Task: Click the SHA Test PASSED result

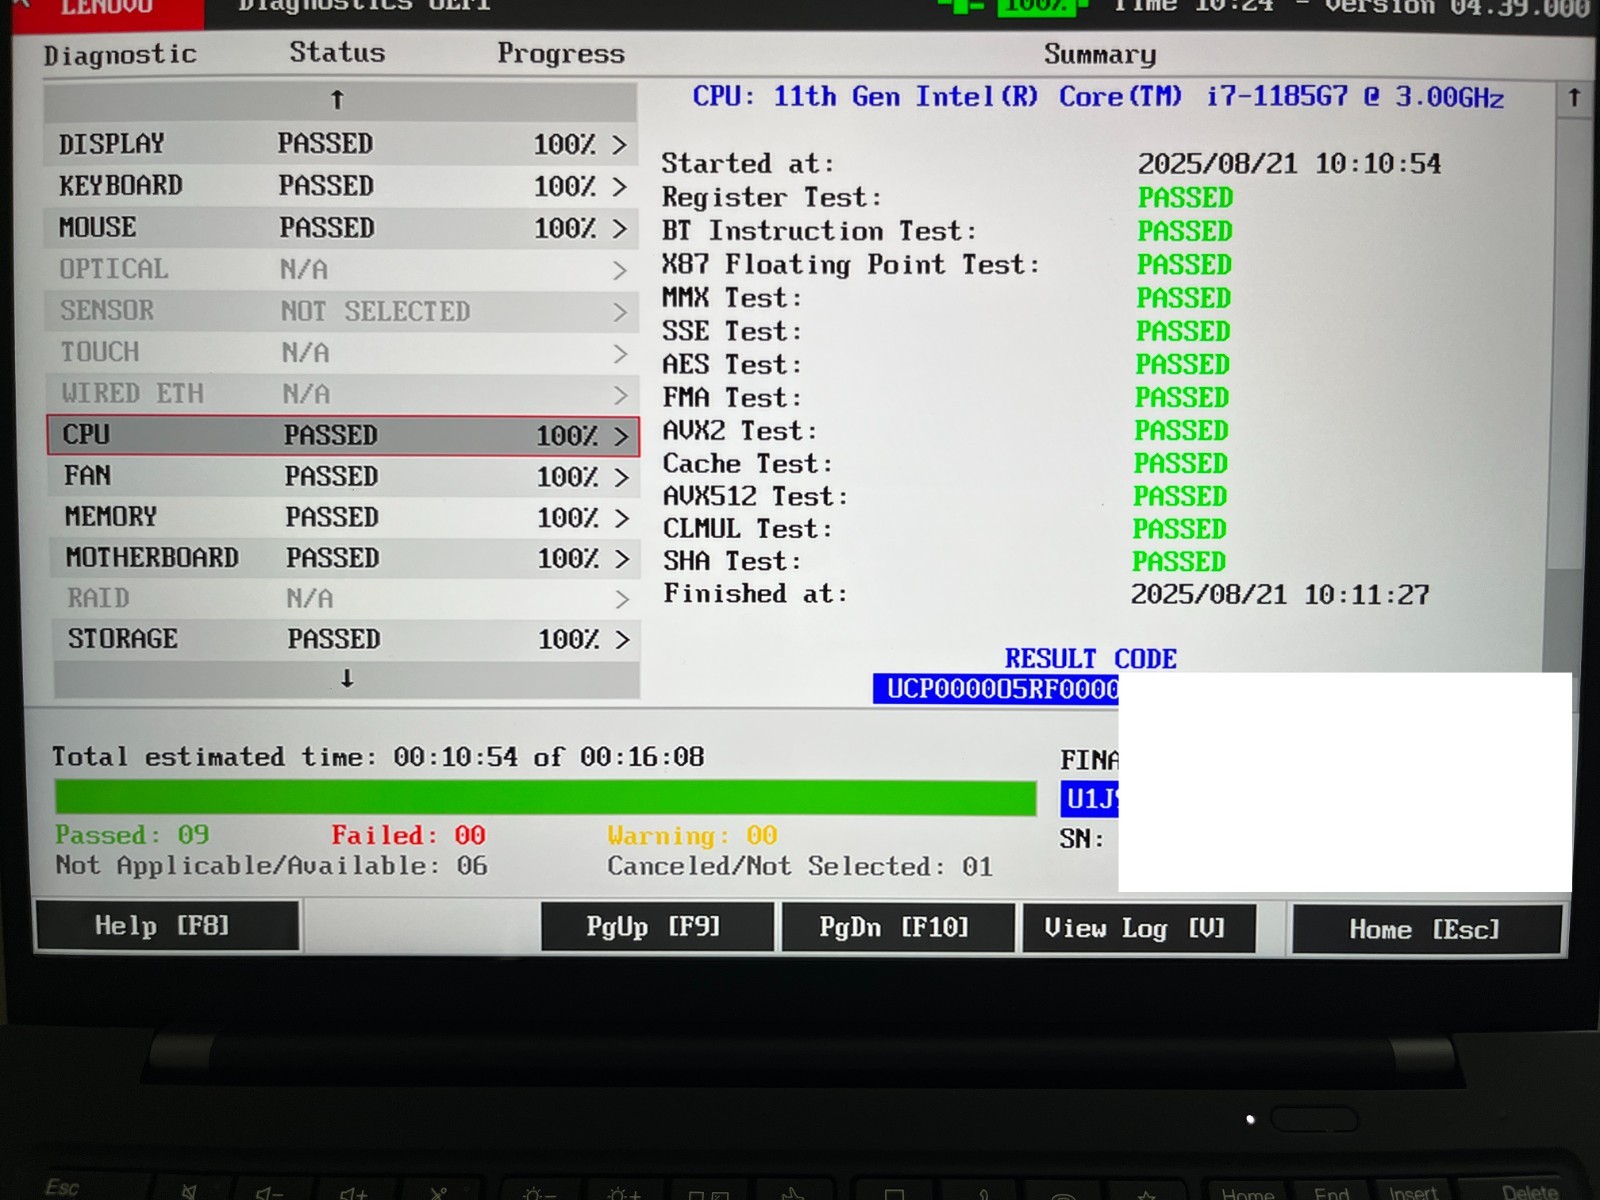Action: point(1178,562)
